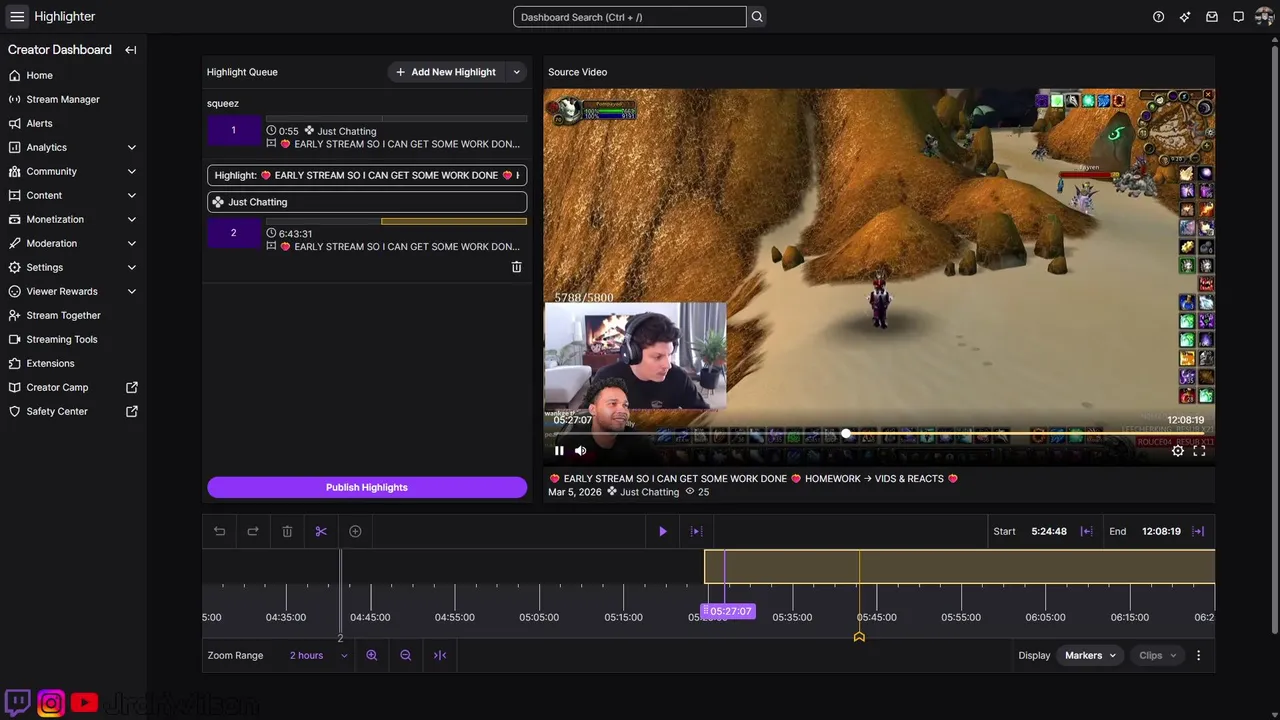Select highlight 2 thumbnail in the queue

tap(234, 234)
